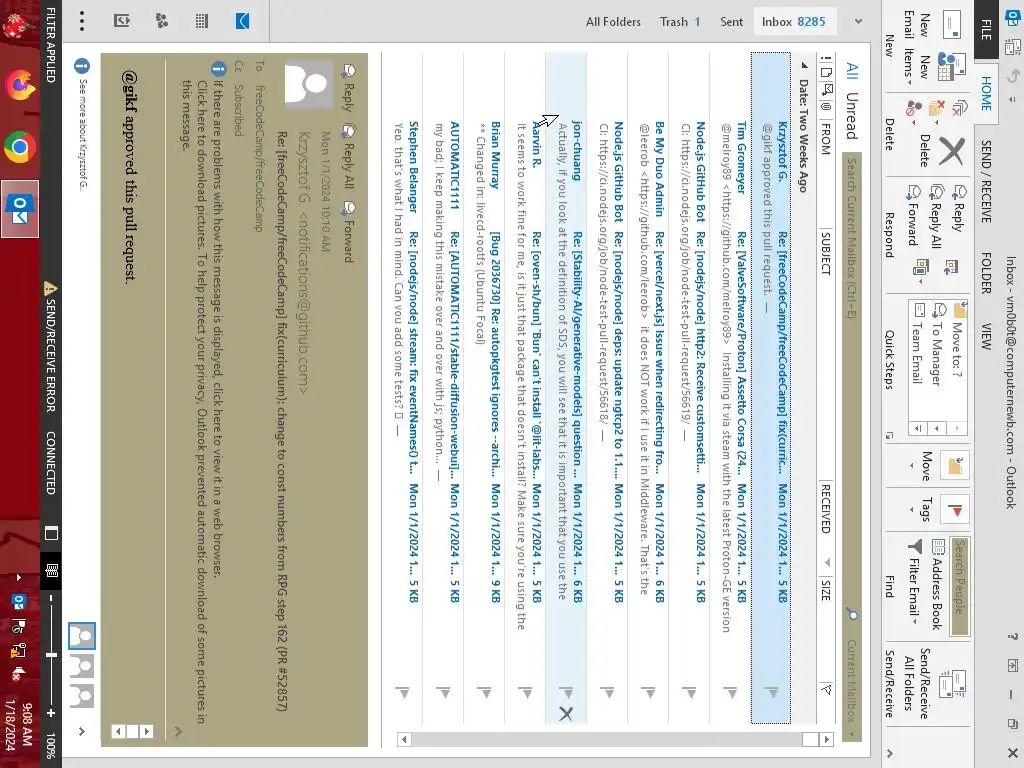This screenshot has width=1024, height=768.
Task: Open the Sent folder
Action: (731, 22)
